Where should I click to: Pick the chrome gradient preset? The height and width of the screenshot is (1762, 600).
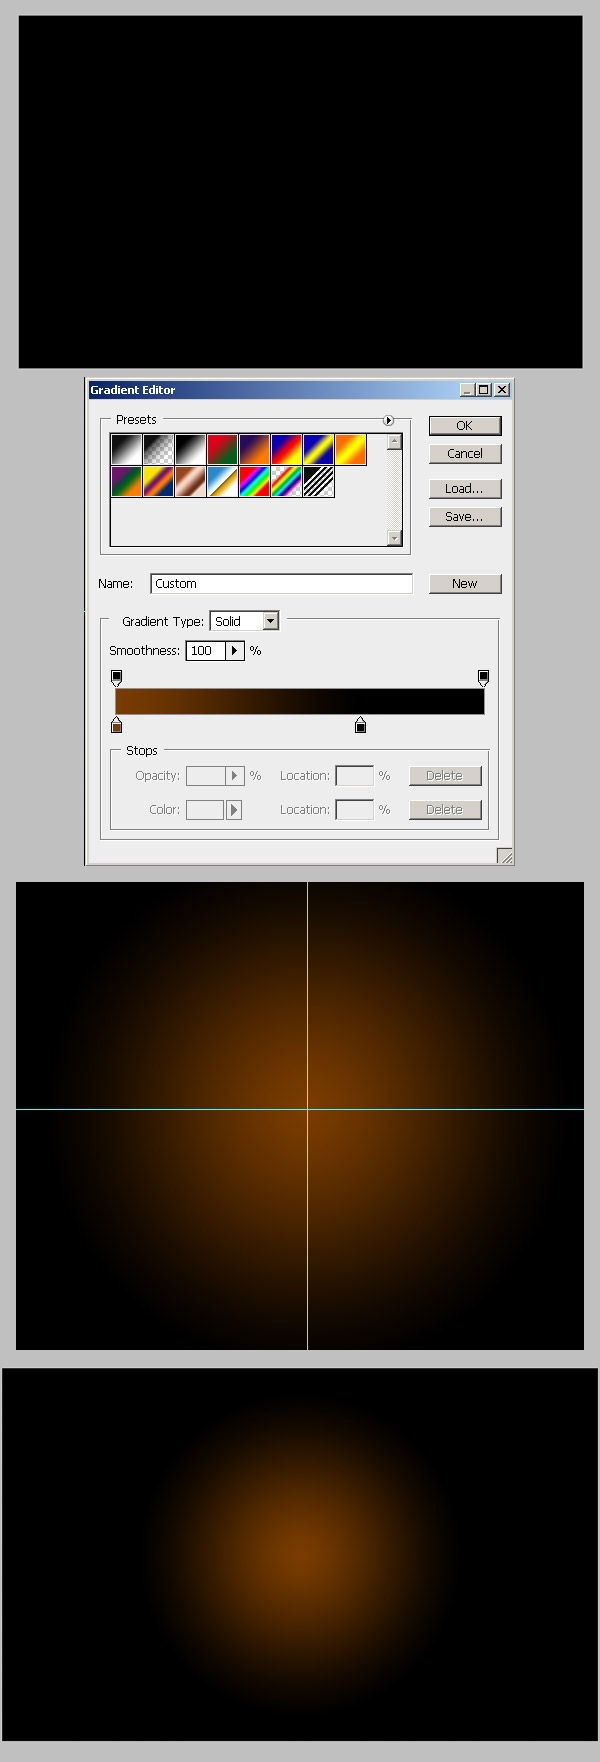[223, 482]
